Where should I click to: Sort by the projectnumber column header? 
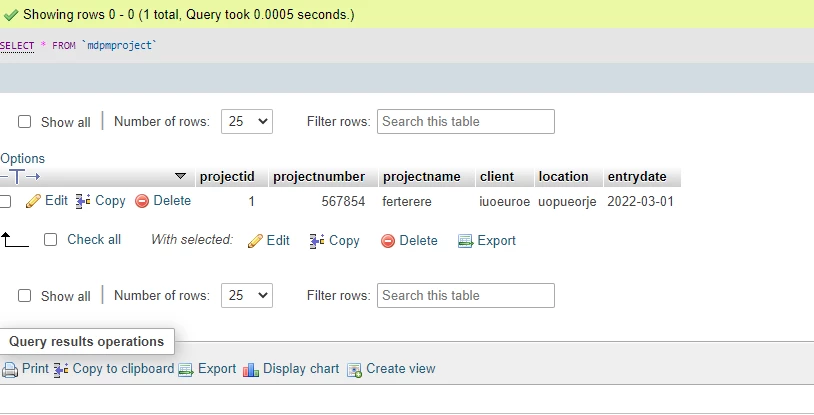tap(319, 177)
